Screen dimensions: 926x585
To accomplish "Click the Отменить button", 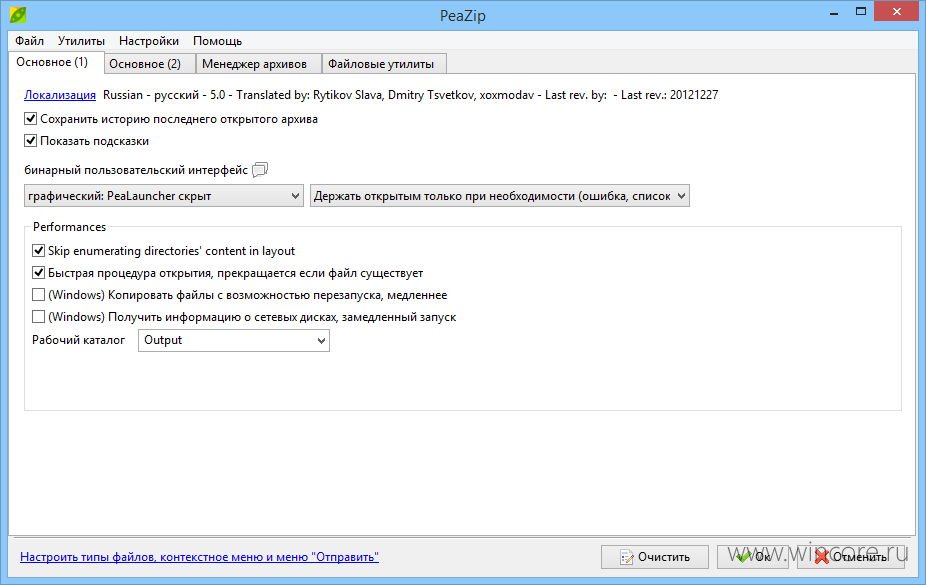I will point(851,557).
